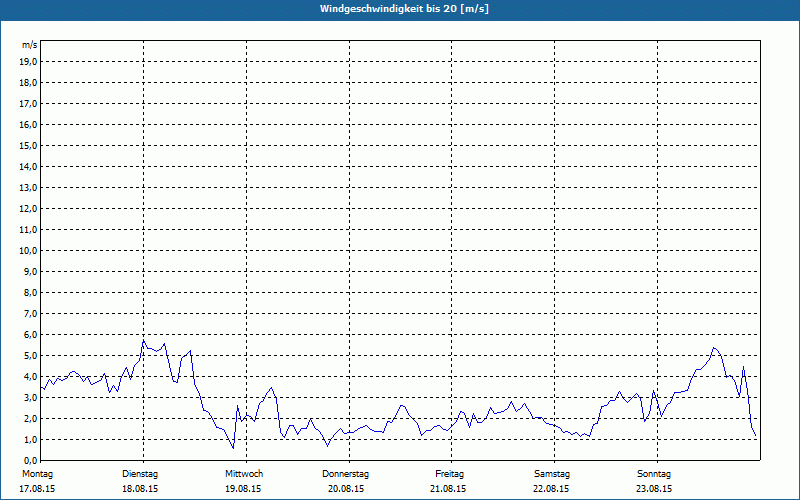Click the 16,0 y-axis label
Viewport: 800px width, 500px height.
(29, 124)
